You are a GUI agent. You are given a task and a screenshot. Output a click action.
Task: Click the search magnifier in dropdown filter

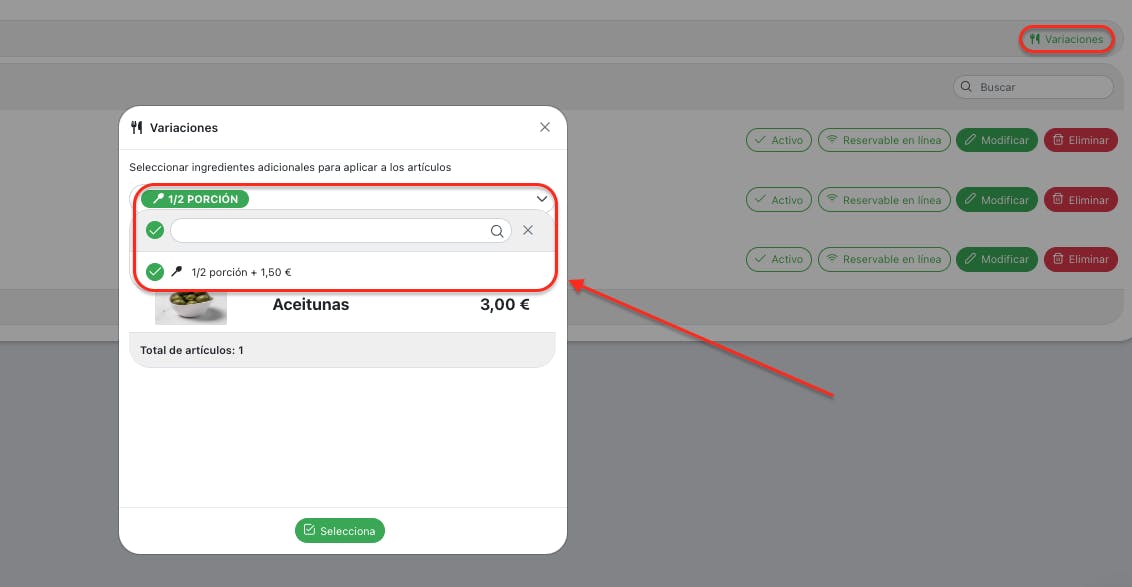497,231
